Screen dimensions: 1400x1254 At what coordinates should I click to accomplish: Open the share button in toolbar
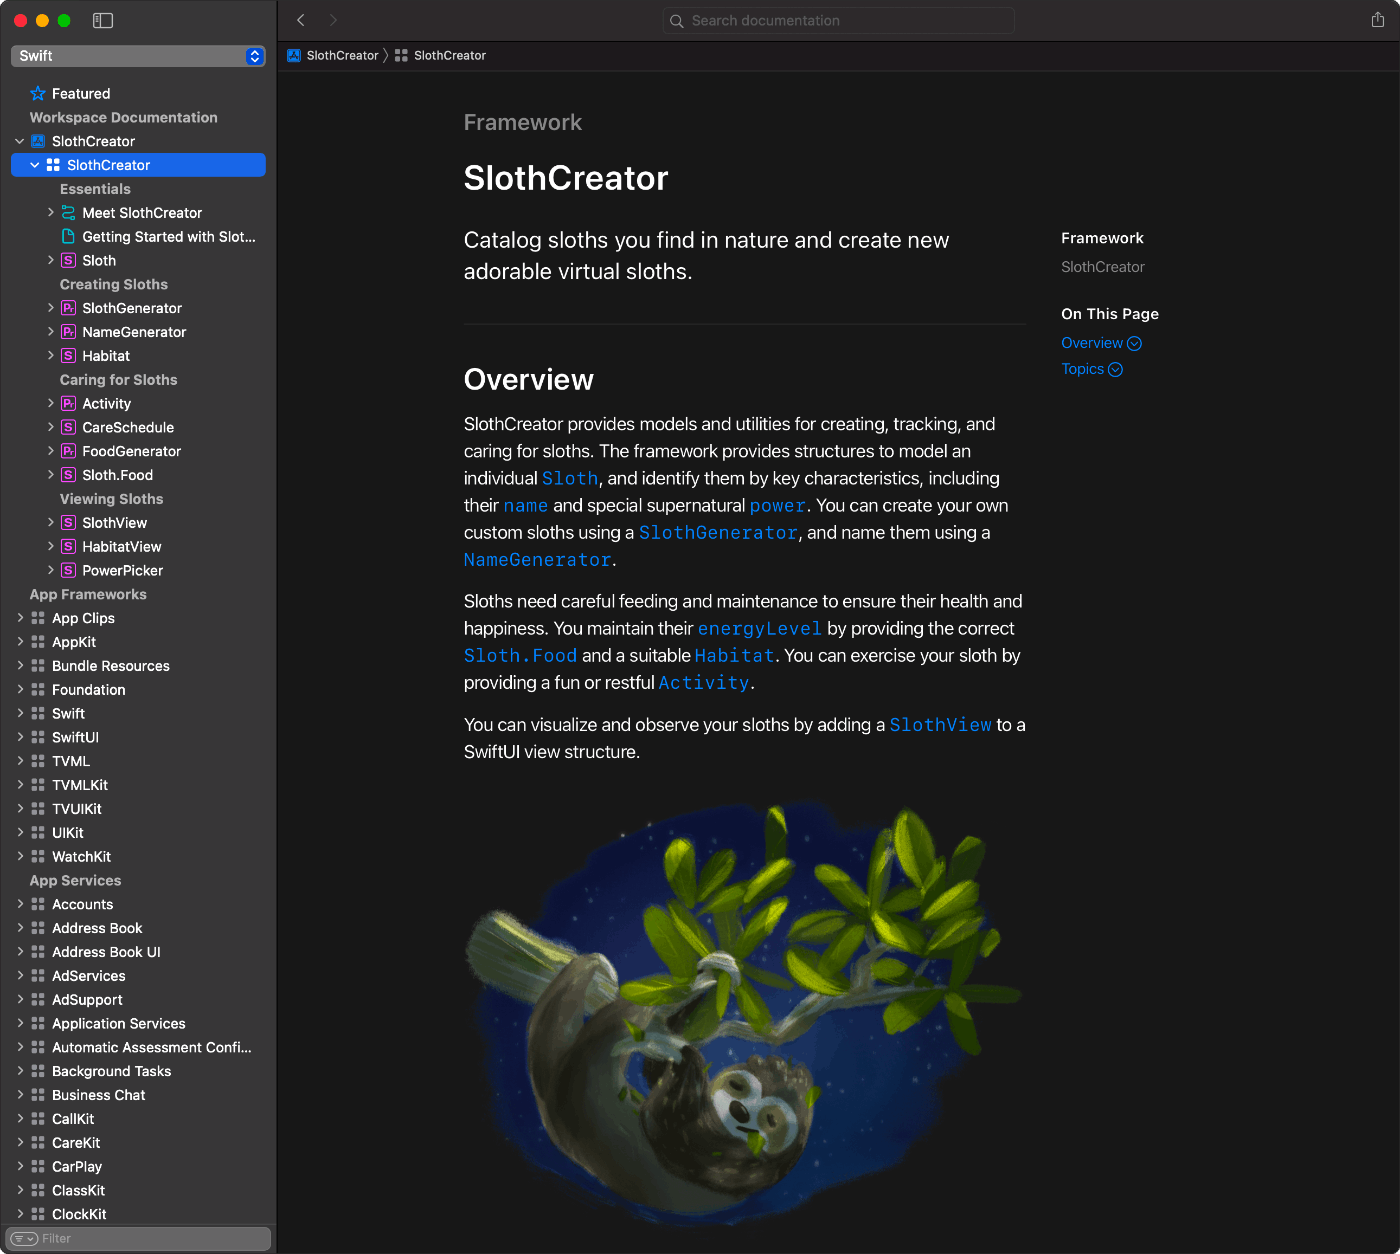tap(1378, 20)
